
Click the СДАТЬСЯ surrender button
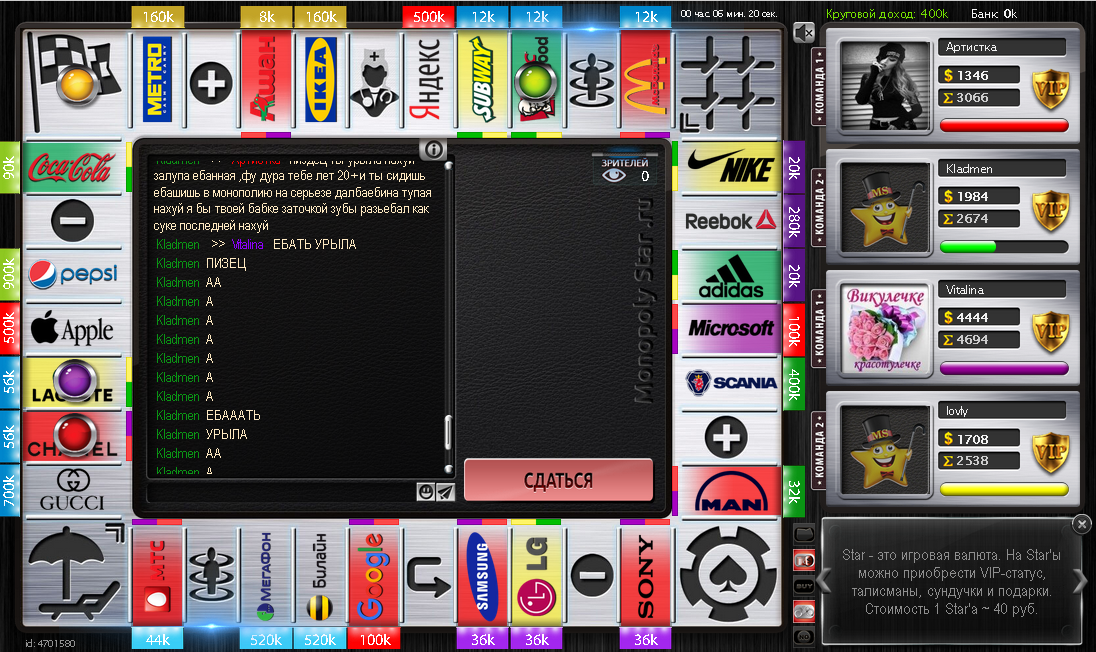pos(558,480)
